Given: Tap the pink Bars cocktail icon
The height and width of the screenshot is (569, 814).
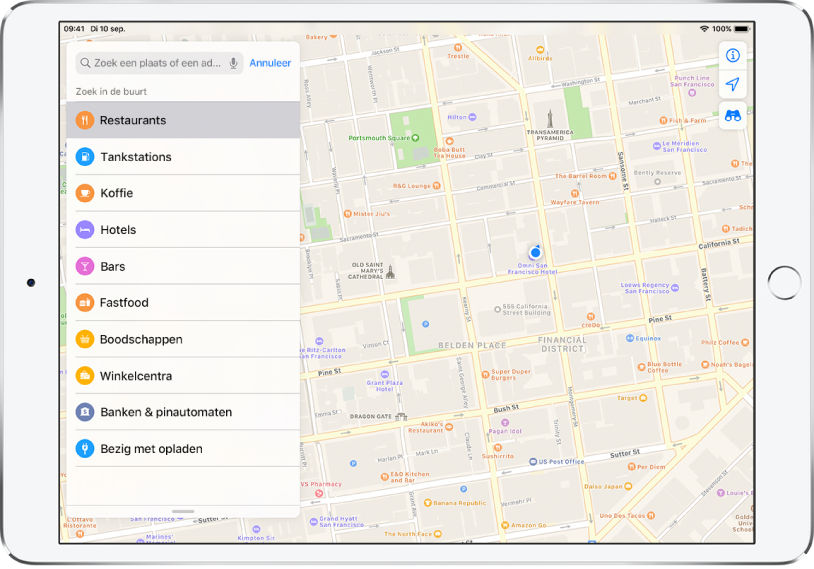Looking at the screenshot, I should (85, 267).
